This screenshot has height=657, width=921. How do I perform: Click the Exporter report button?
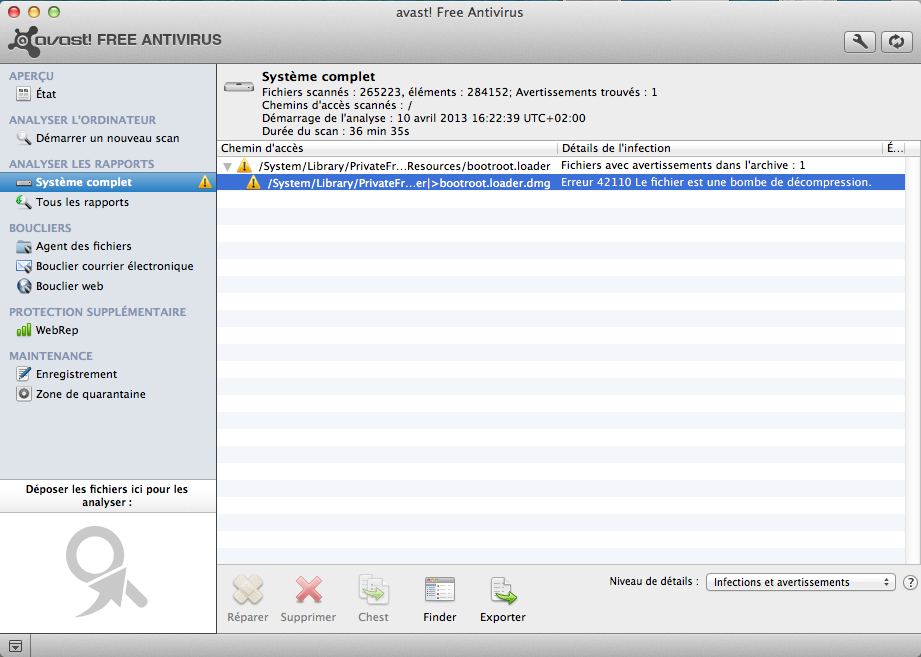503,598
